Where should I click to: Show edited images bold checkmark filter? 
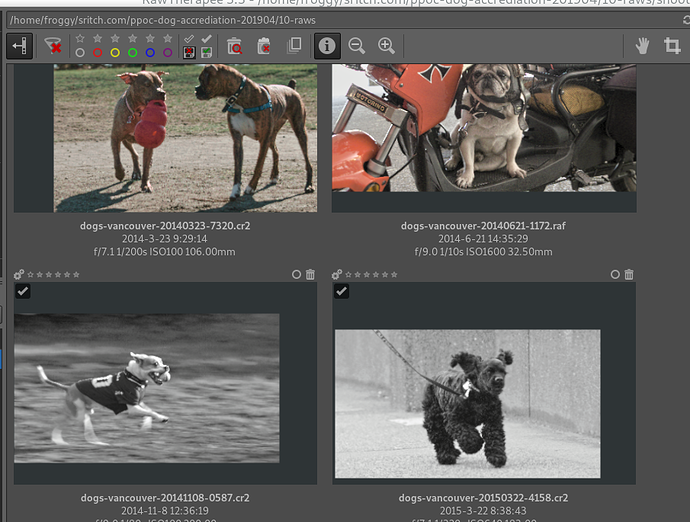point(206,39)
